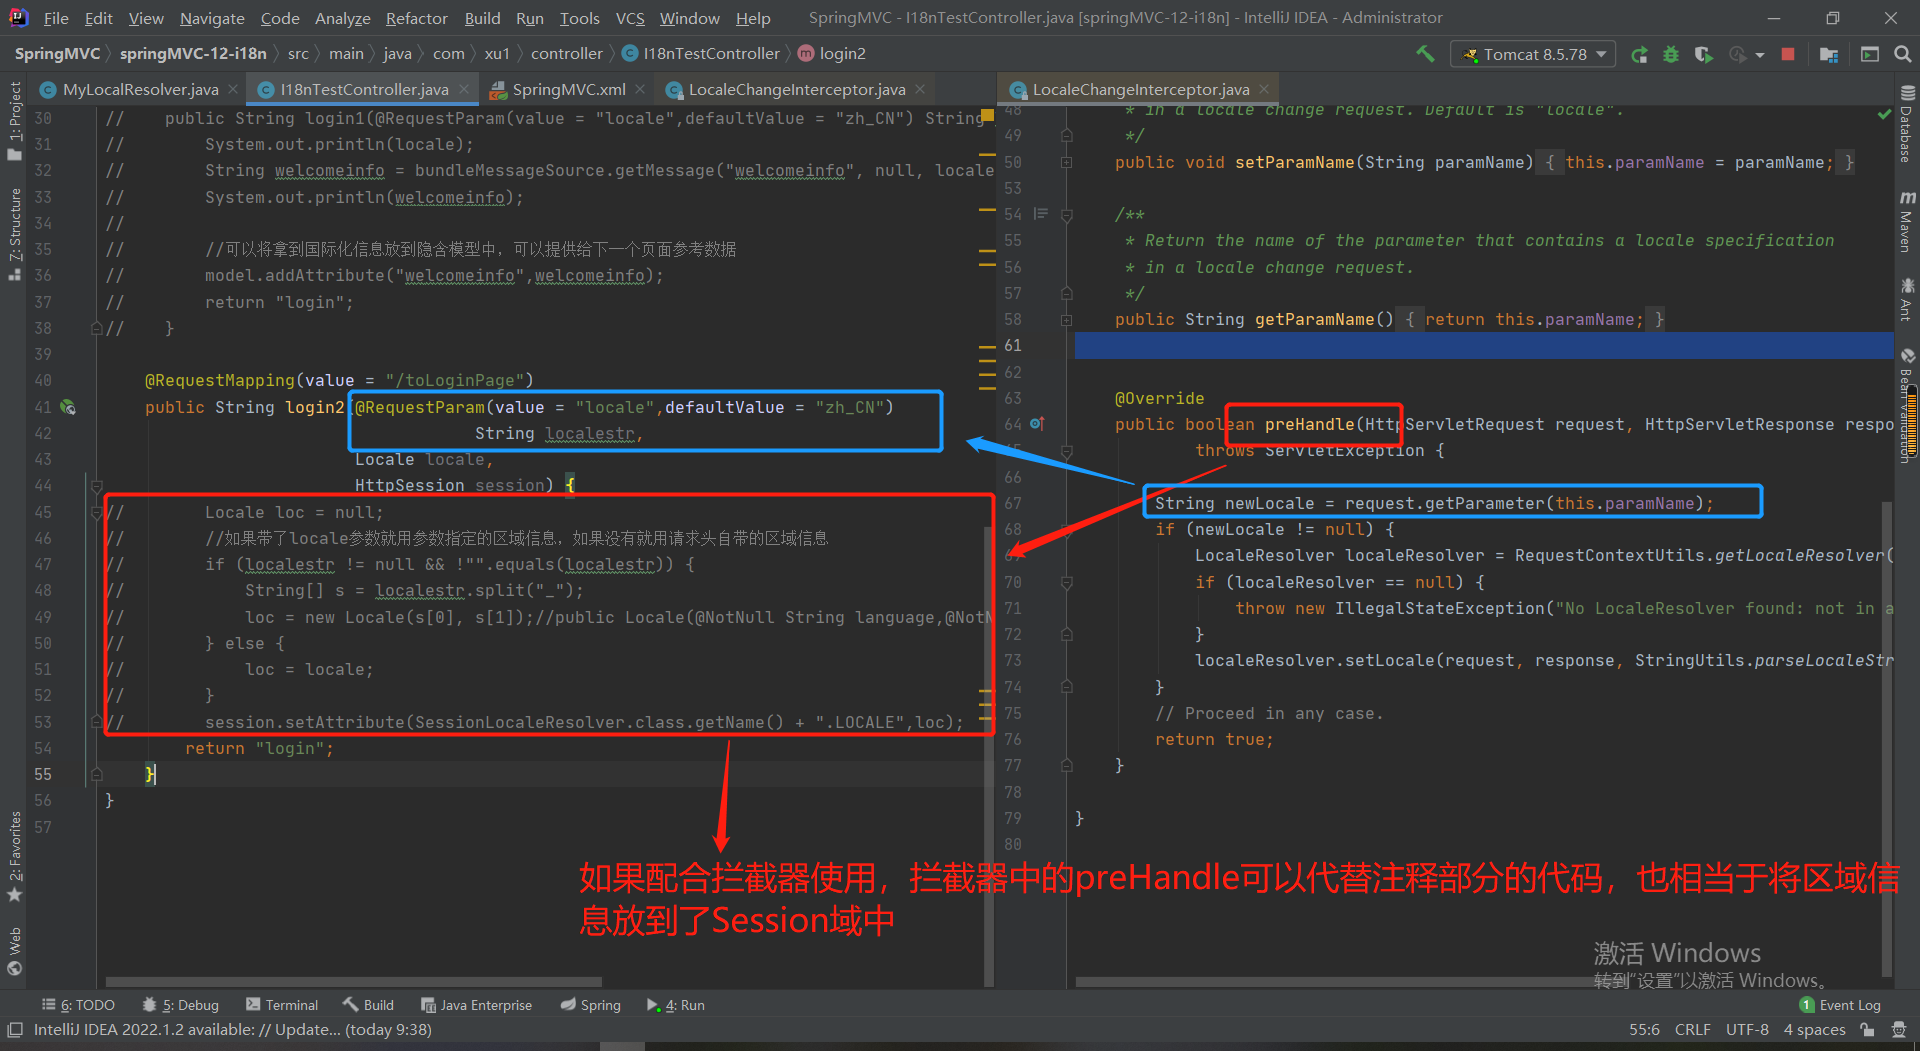Click the springMVC-12-i18n breadcrumb

pyautogui.click(x=193, y=54)
